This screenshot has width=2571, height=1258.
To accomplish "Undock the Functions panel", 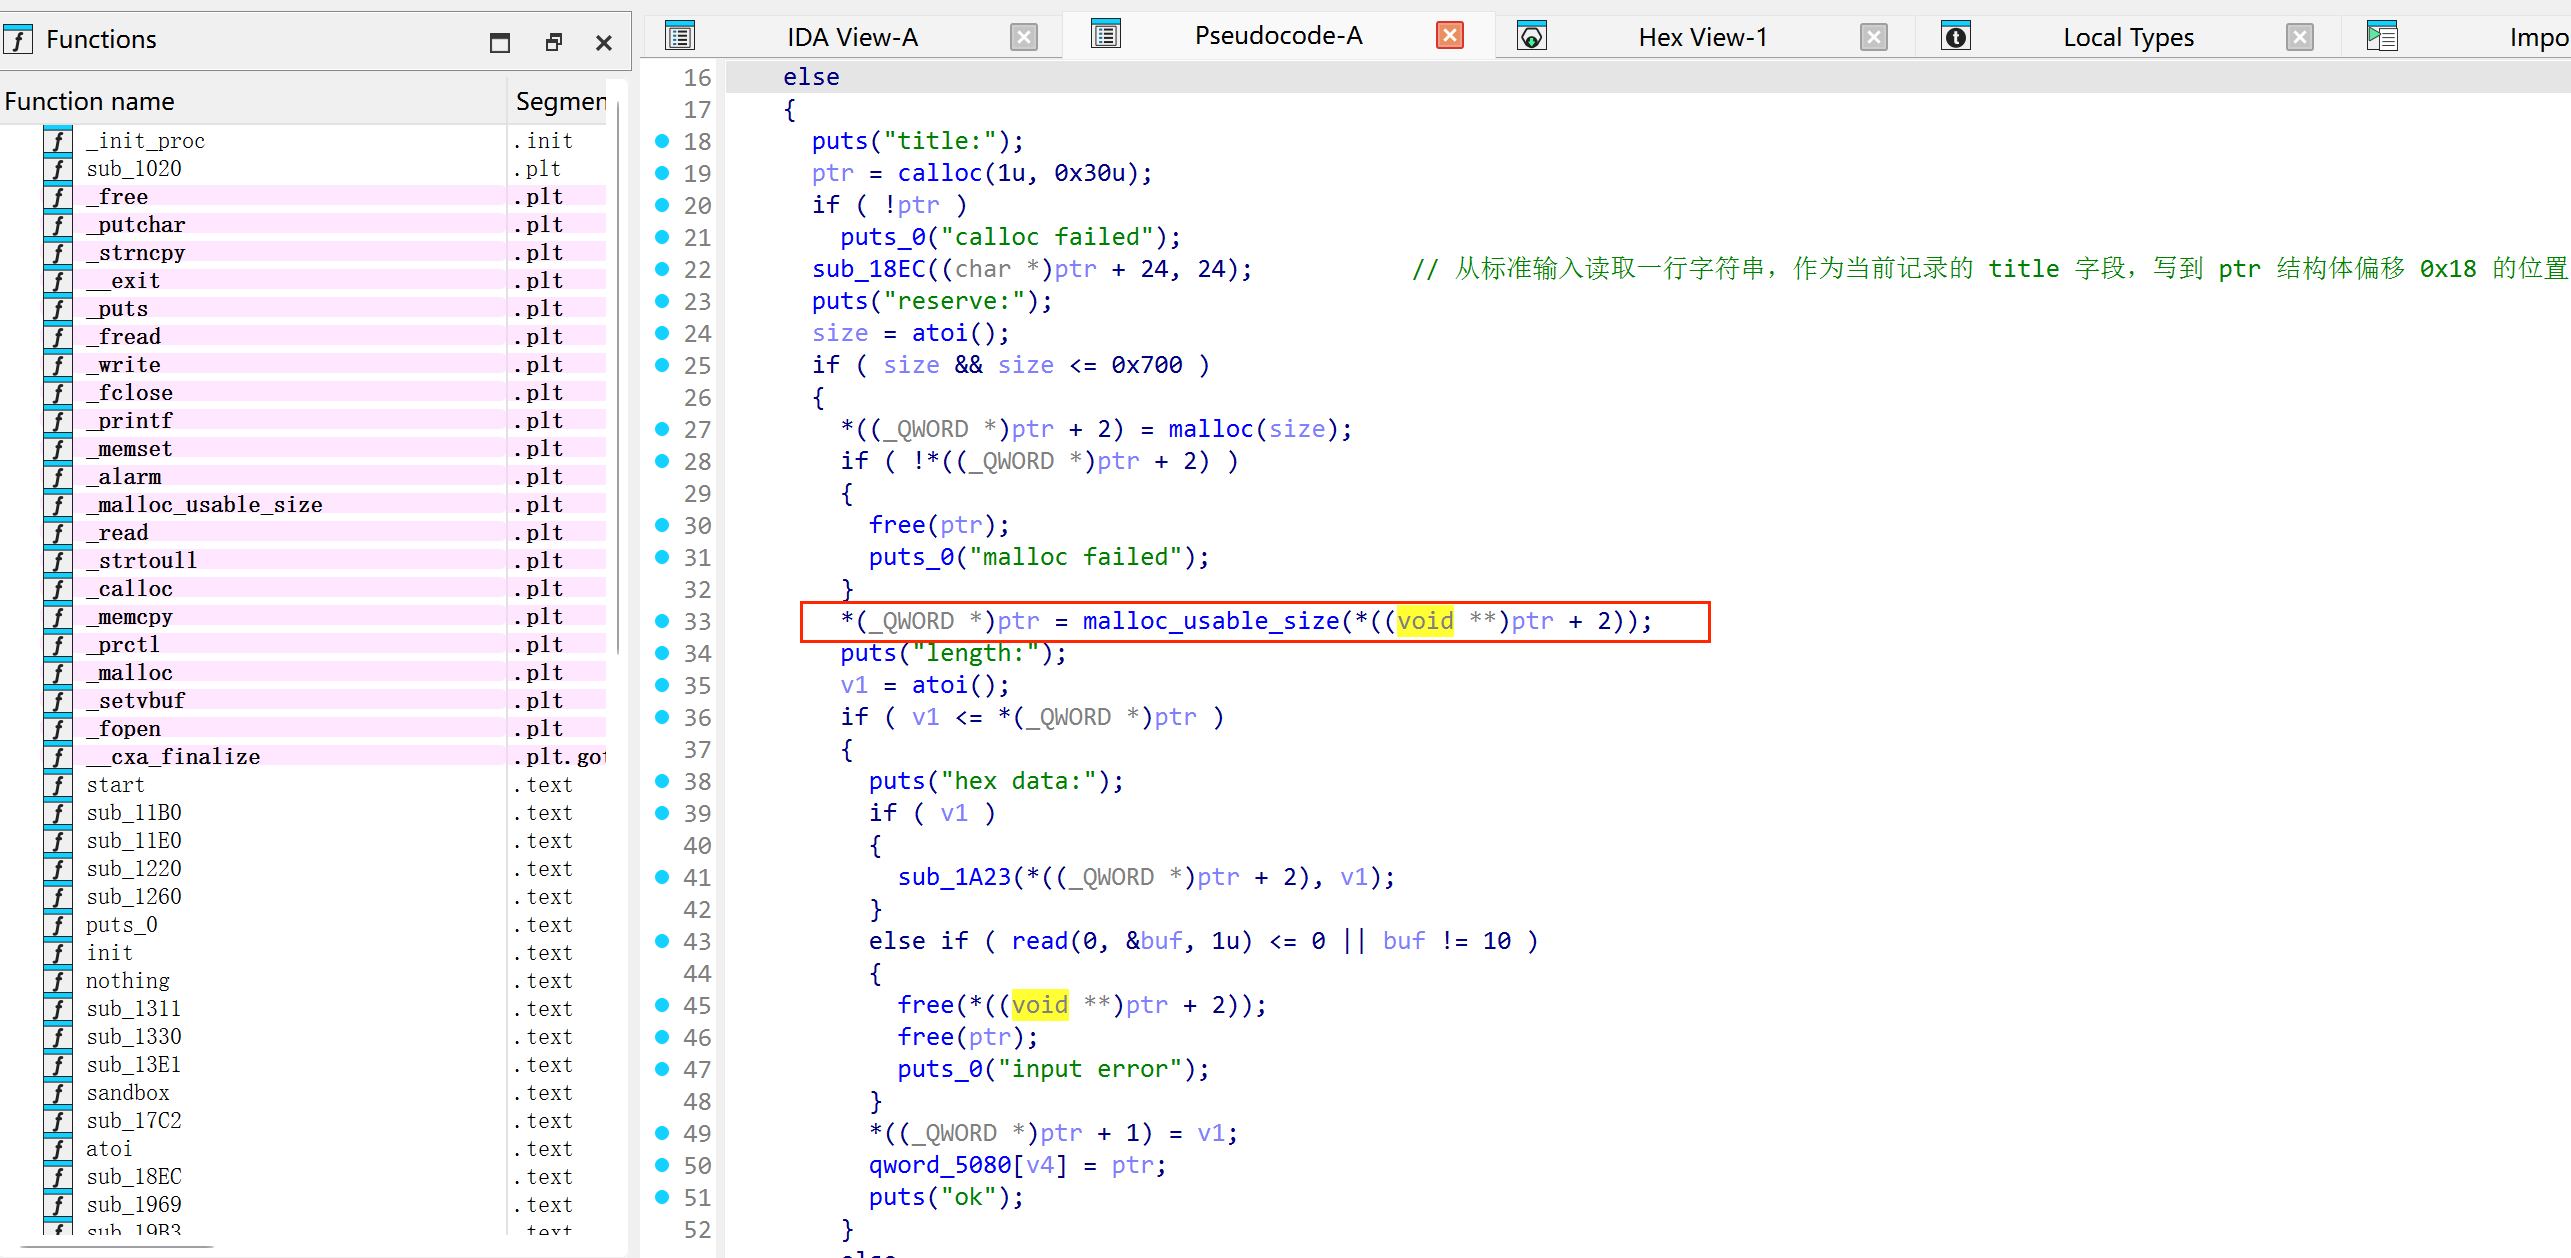I will click(x=554, y=42).
